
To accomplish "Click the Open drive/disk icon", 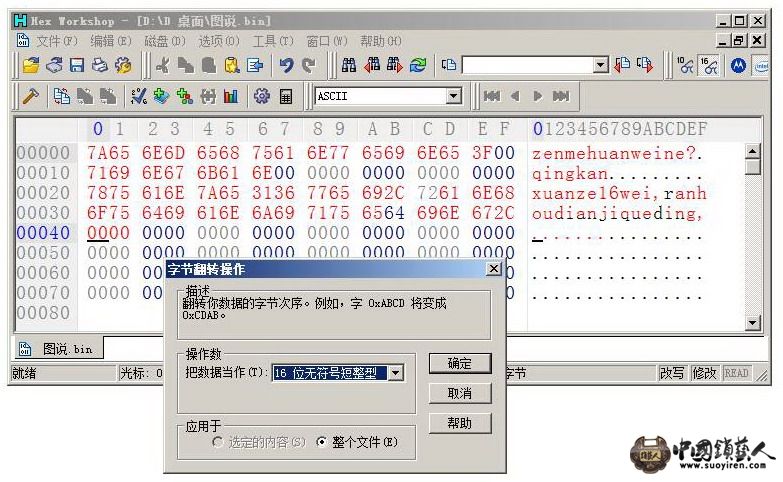I will pos(54,65).
